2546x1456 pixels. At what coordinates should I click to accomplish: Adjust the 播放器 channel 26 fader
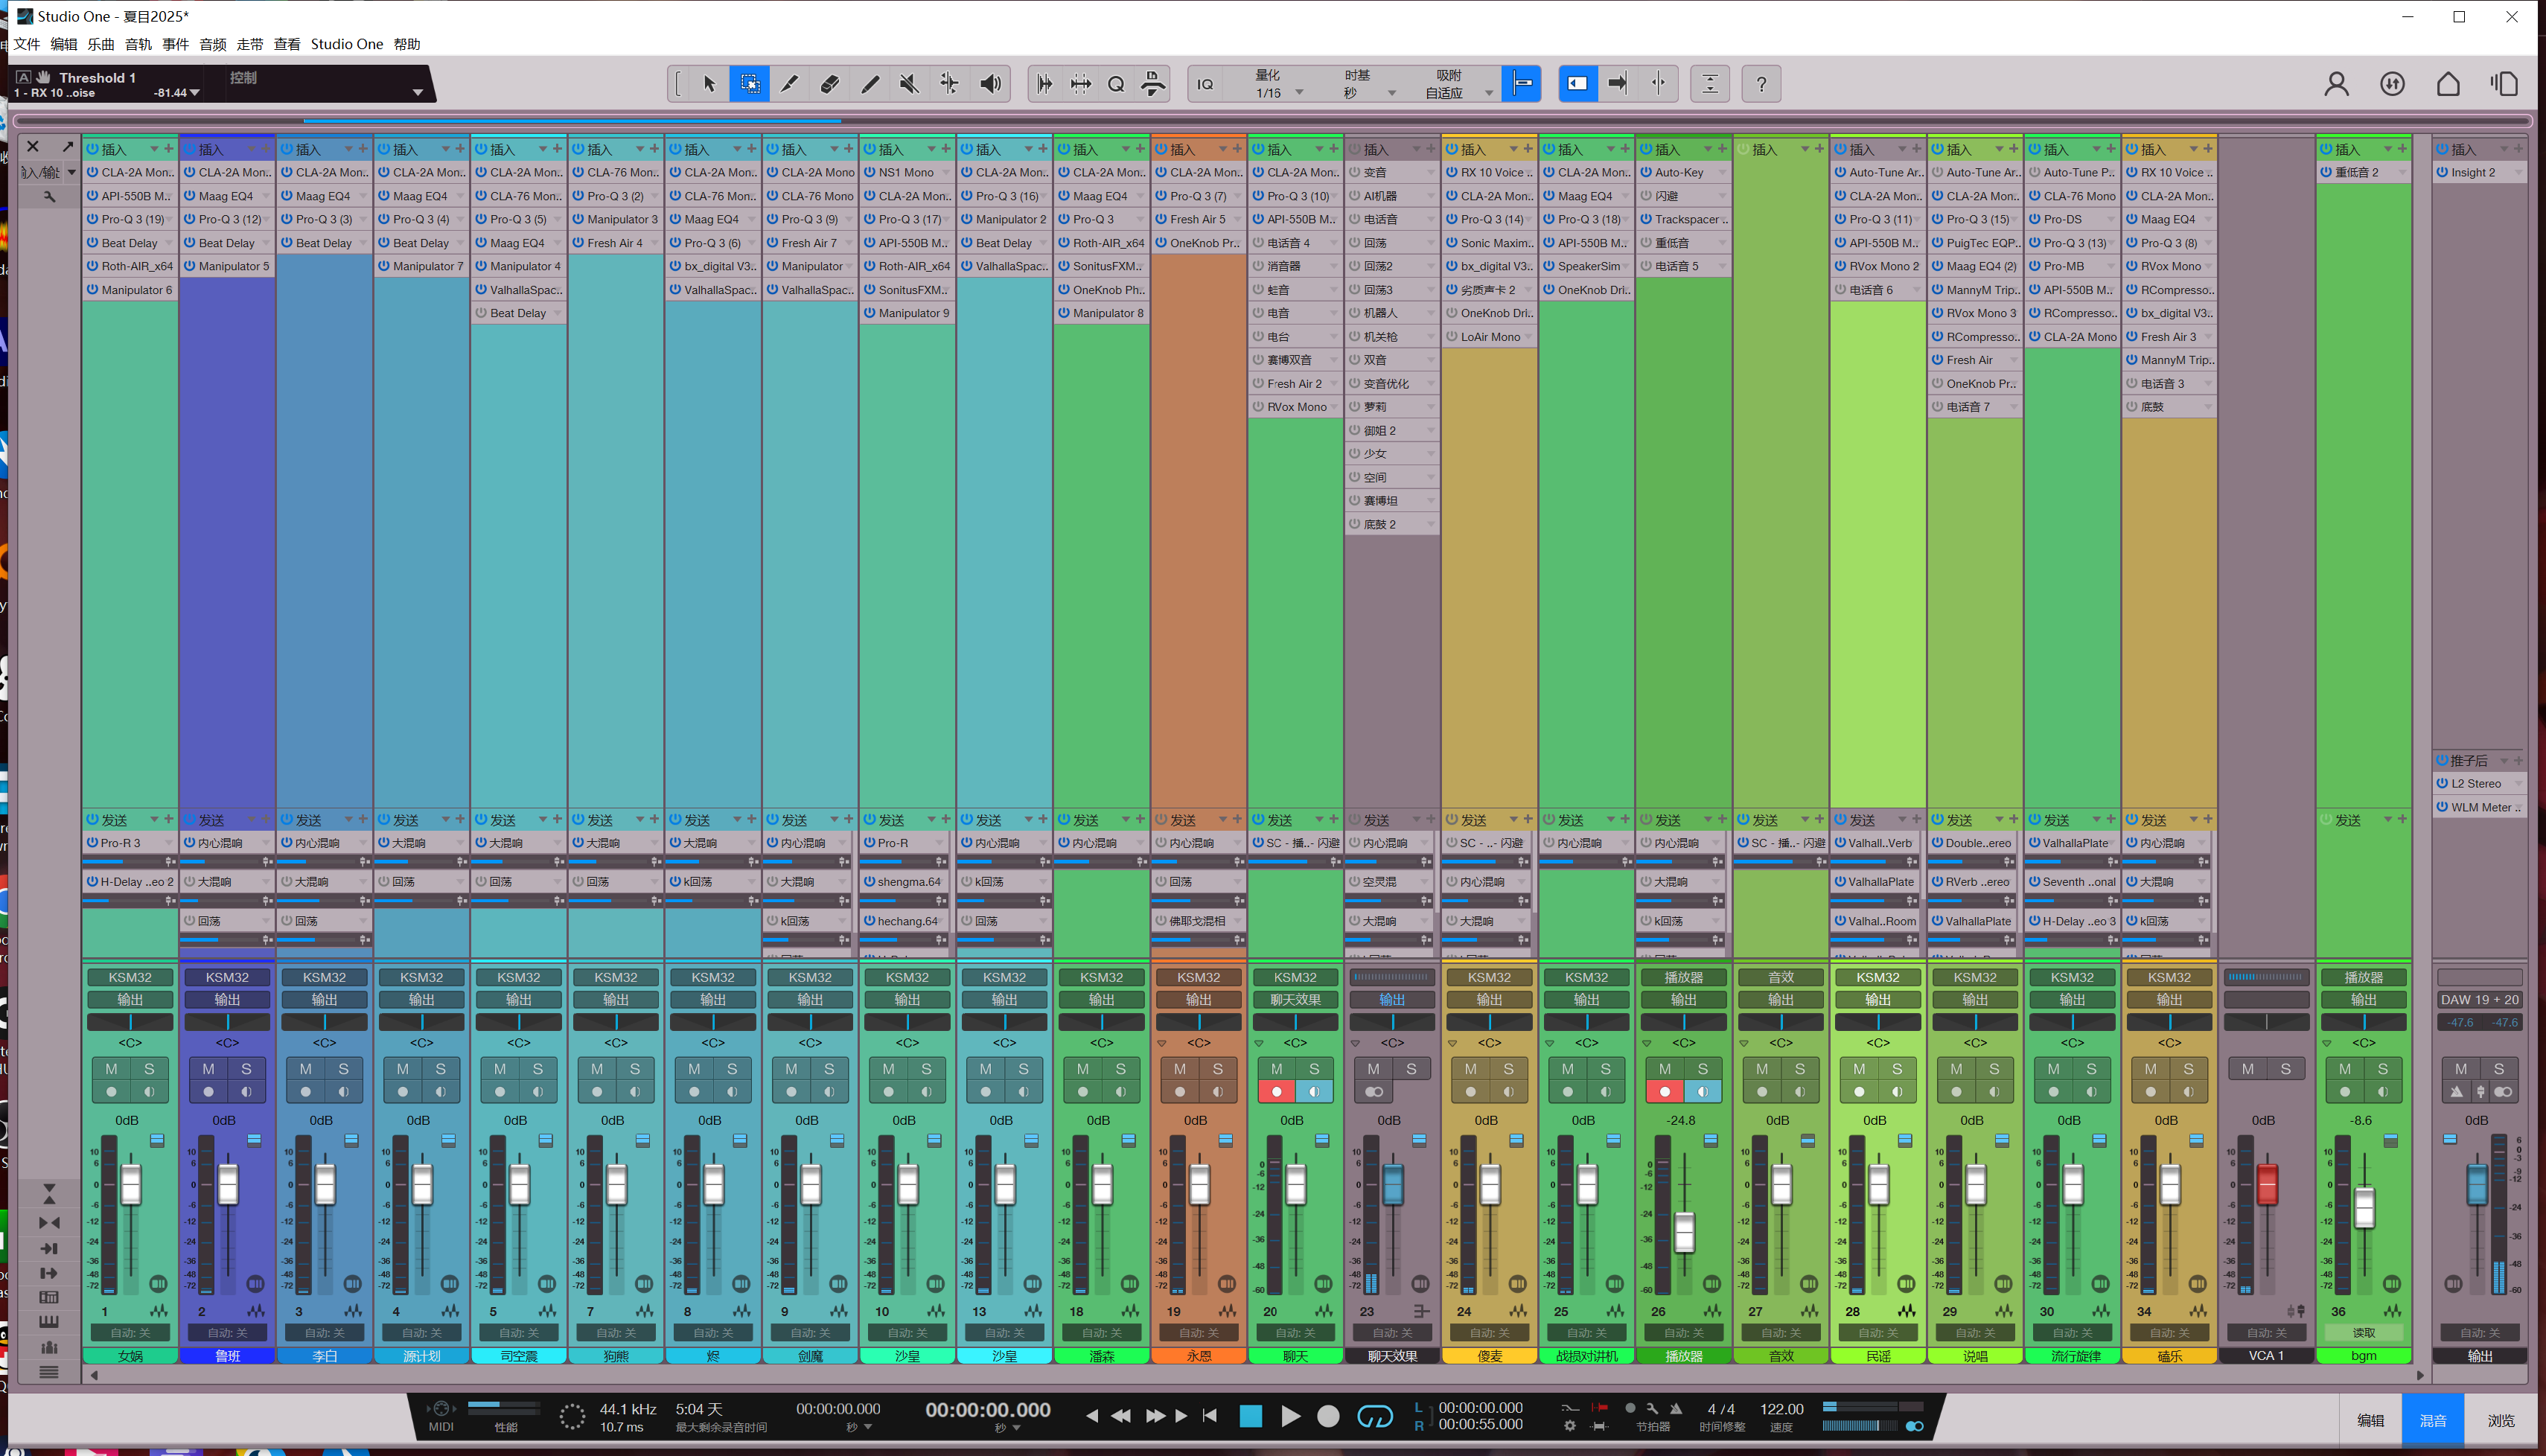coord(1684,1232)
